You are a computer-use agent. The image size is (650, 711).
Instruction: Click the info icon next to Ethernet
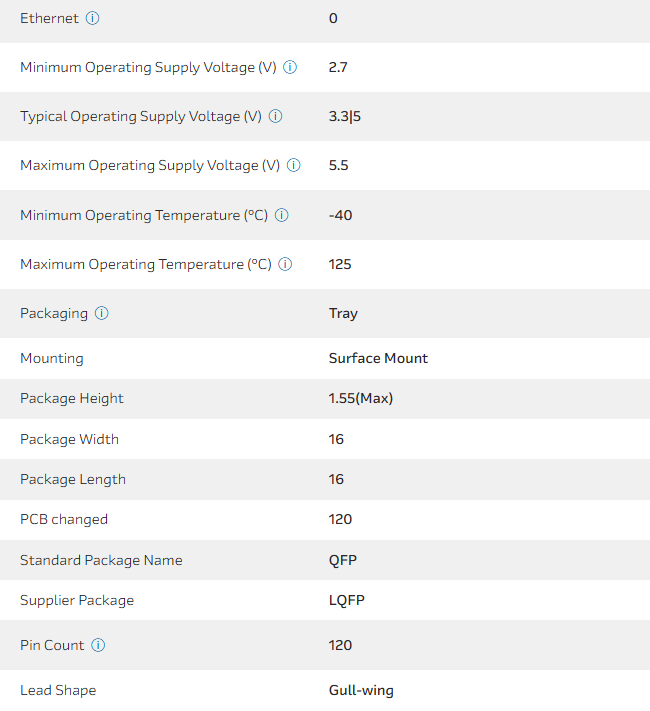coord(93,18)
